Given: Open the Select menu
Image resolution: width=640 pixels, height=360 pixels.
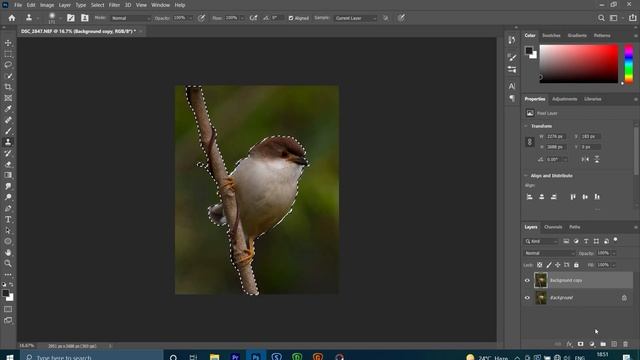Looking at the screenshot, I should click(x=97, y=5).
